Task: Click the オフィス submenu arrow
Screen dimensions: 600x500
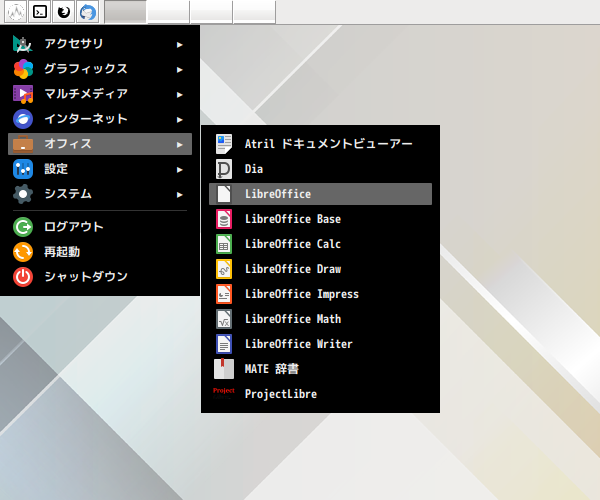Action: pyautogui.click(x=179, y=145)
